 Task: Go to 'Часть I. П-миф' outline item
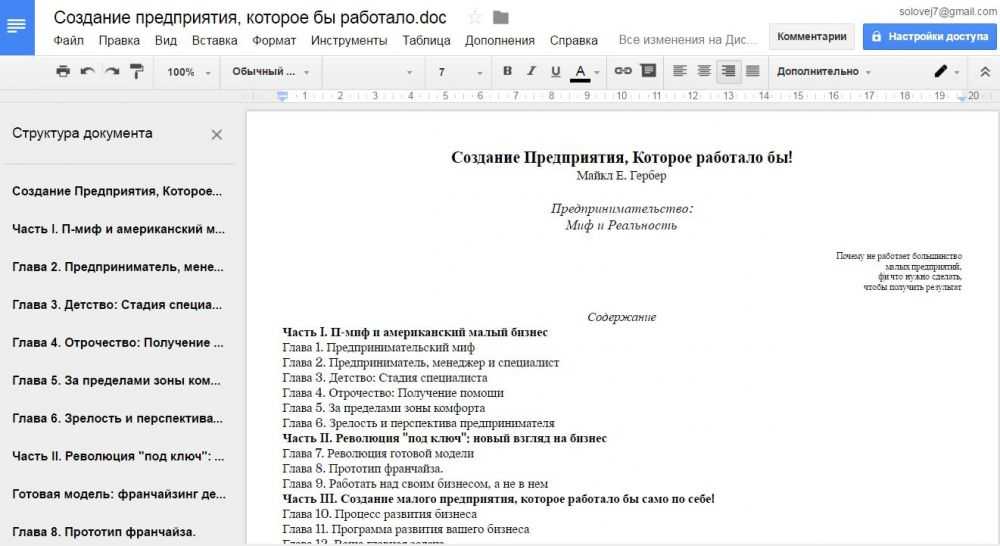point(118,229)
